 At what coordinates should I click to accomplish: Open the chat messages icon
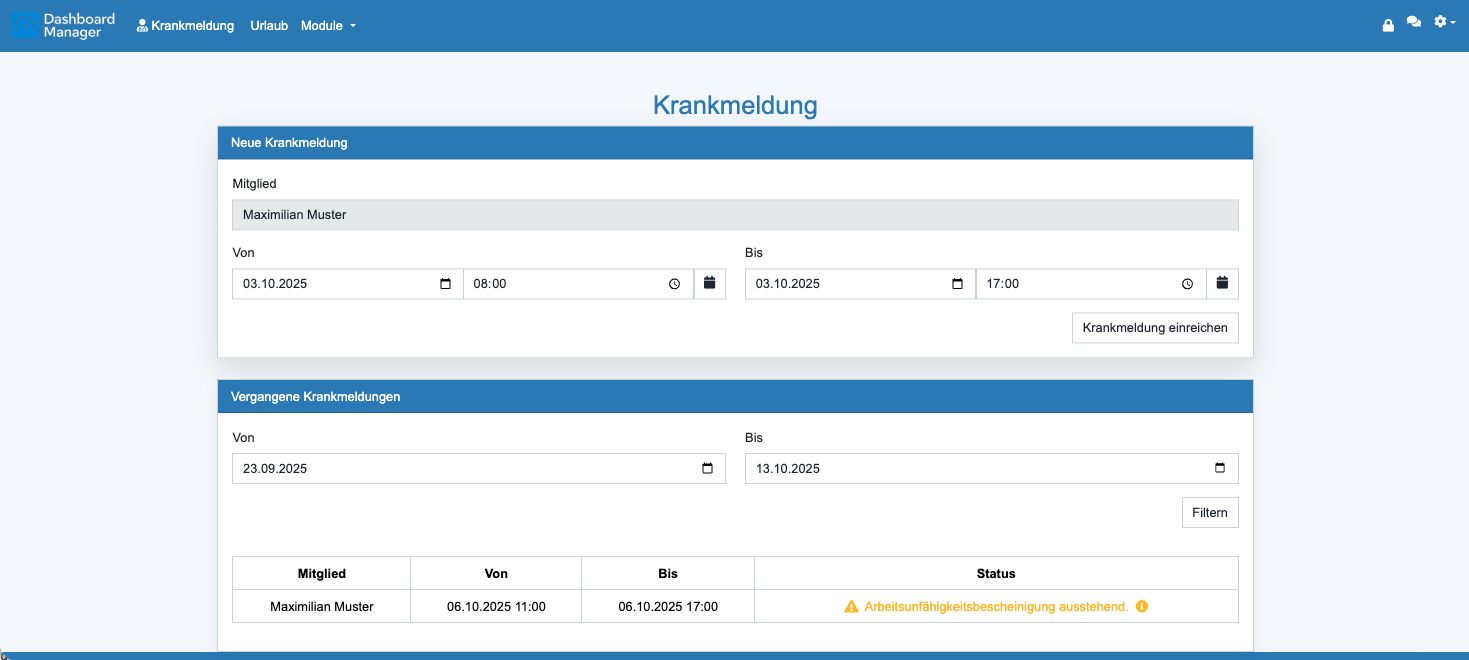click(1414, 22)
